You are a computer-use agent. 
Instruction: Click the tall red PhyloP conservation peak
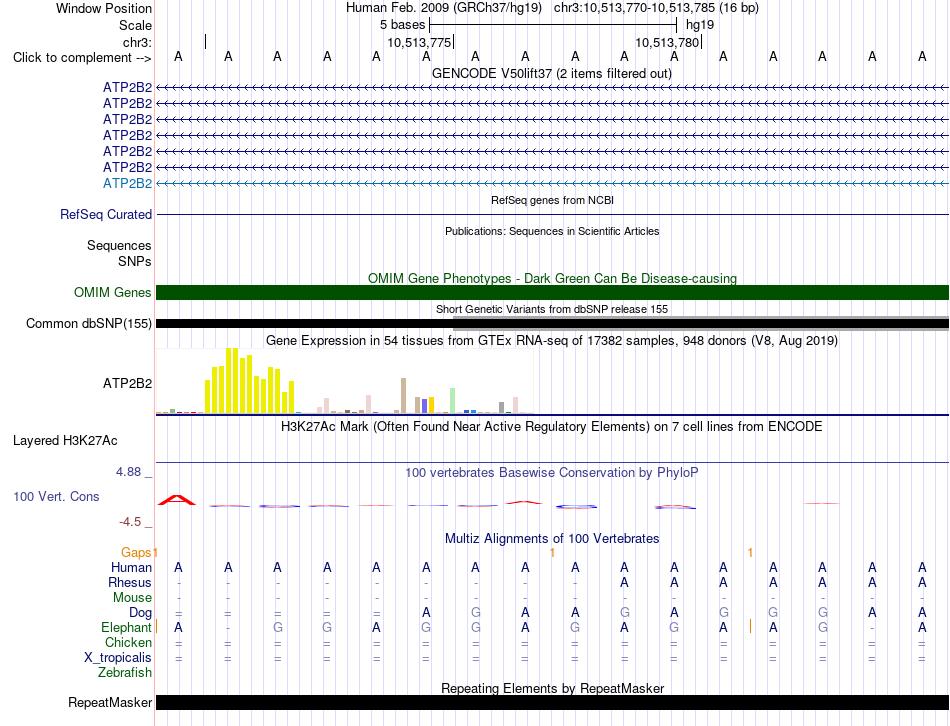[177, 500]
